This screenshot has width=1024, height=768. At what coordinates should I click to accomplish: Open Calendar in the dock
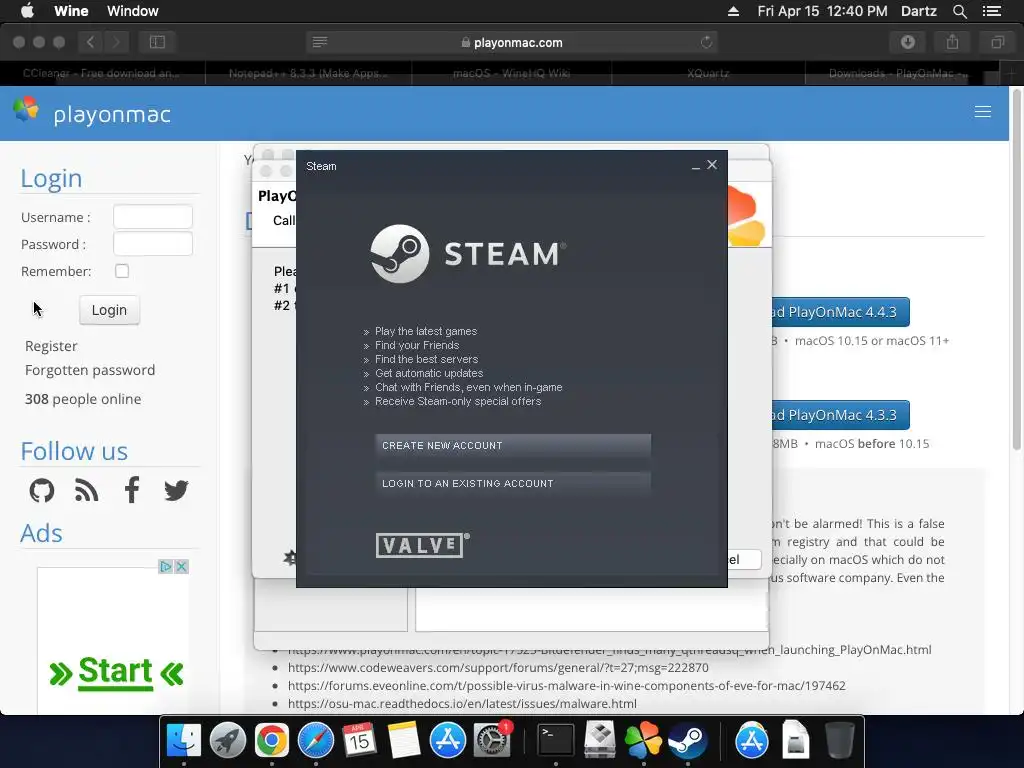(359, 741)
